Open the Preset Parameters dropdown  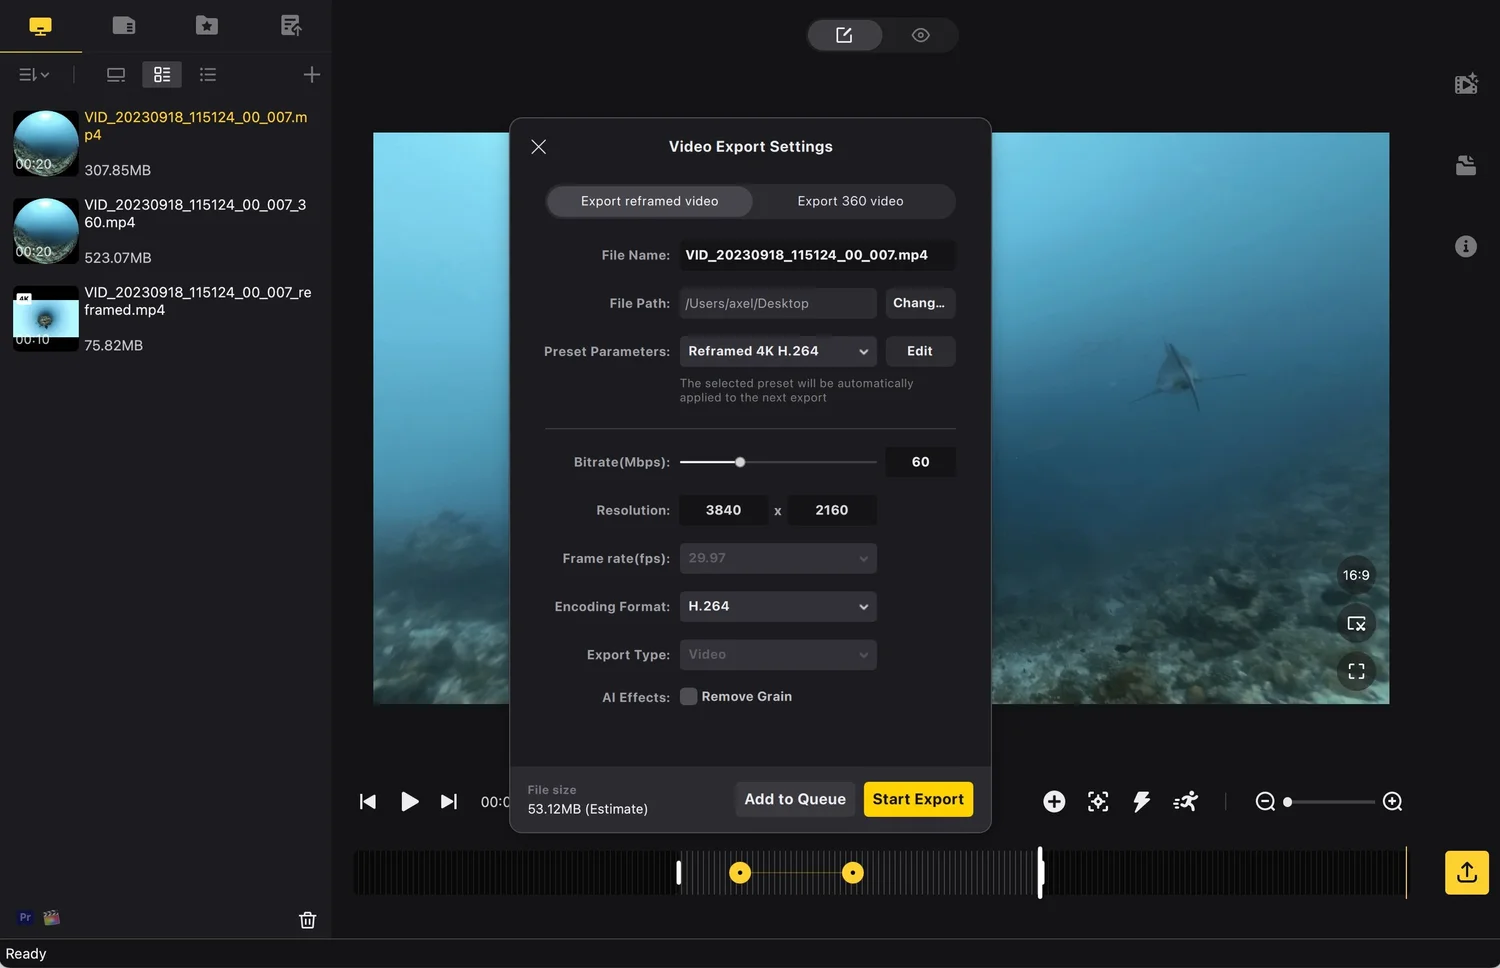point(778,351)
